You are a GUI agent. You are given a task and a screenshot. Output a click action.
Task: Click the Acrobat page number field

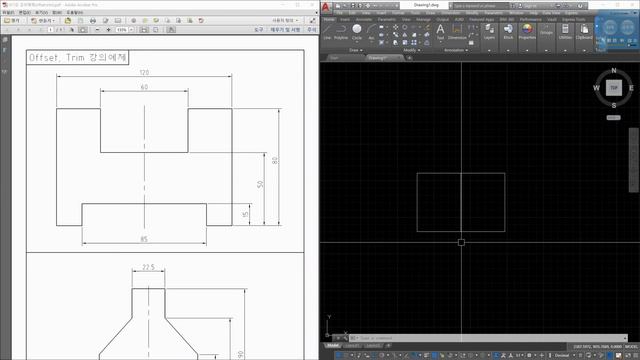50,30
